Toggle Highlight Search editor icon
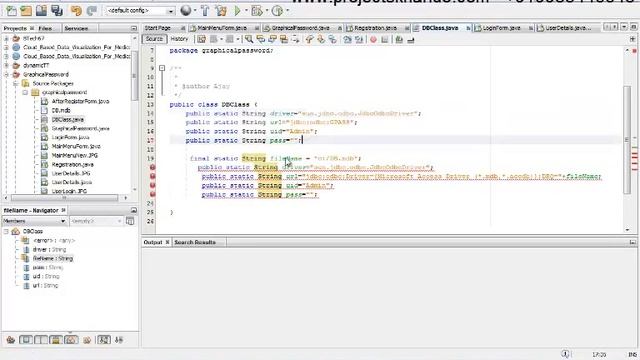The height and width of the screenshot is (360, 640). point(283,40)
